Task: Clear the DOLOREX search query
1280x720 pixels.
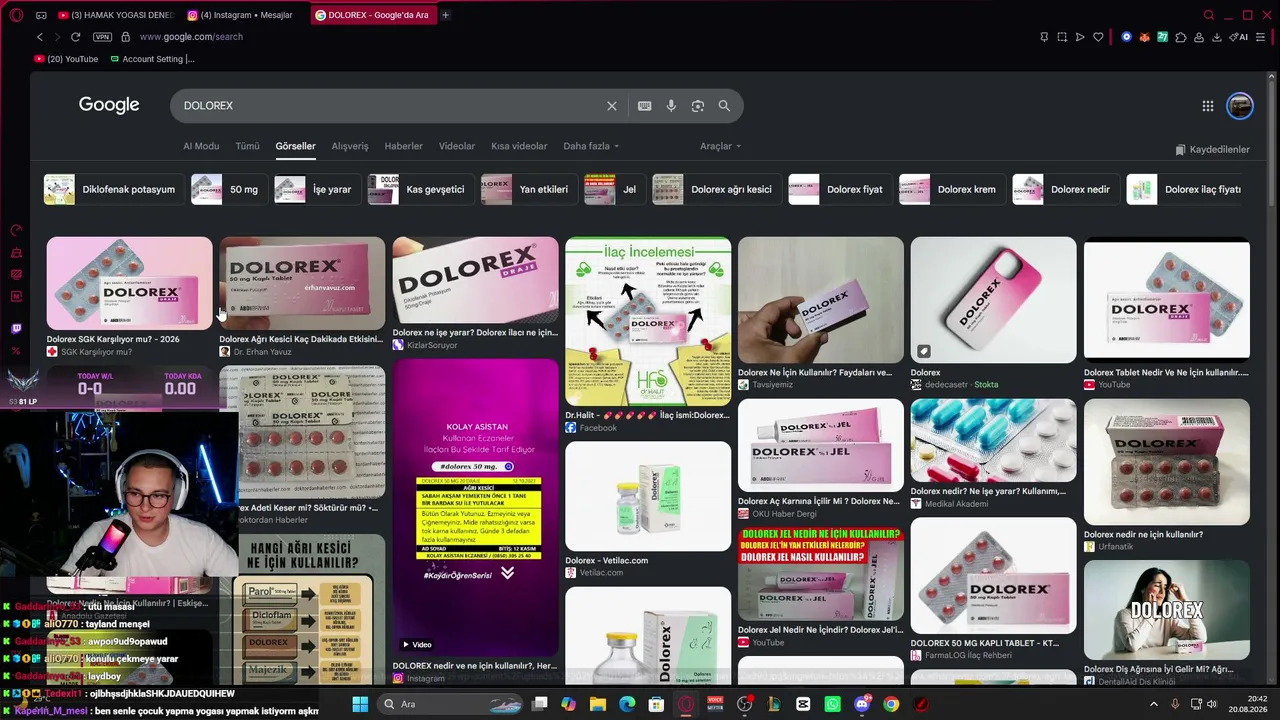Action: (612, 106)
